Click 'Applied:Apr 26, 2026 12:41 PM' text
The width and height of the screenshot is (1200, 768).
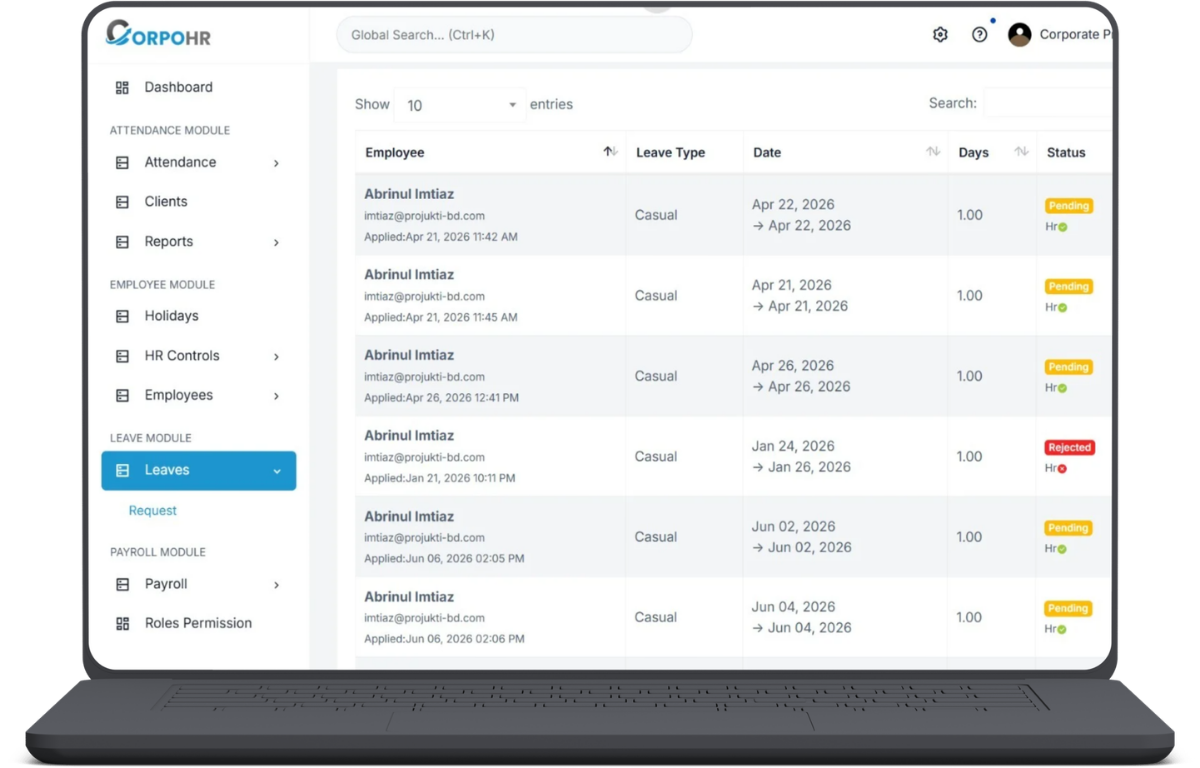[x=441, y=398]
